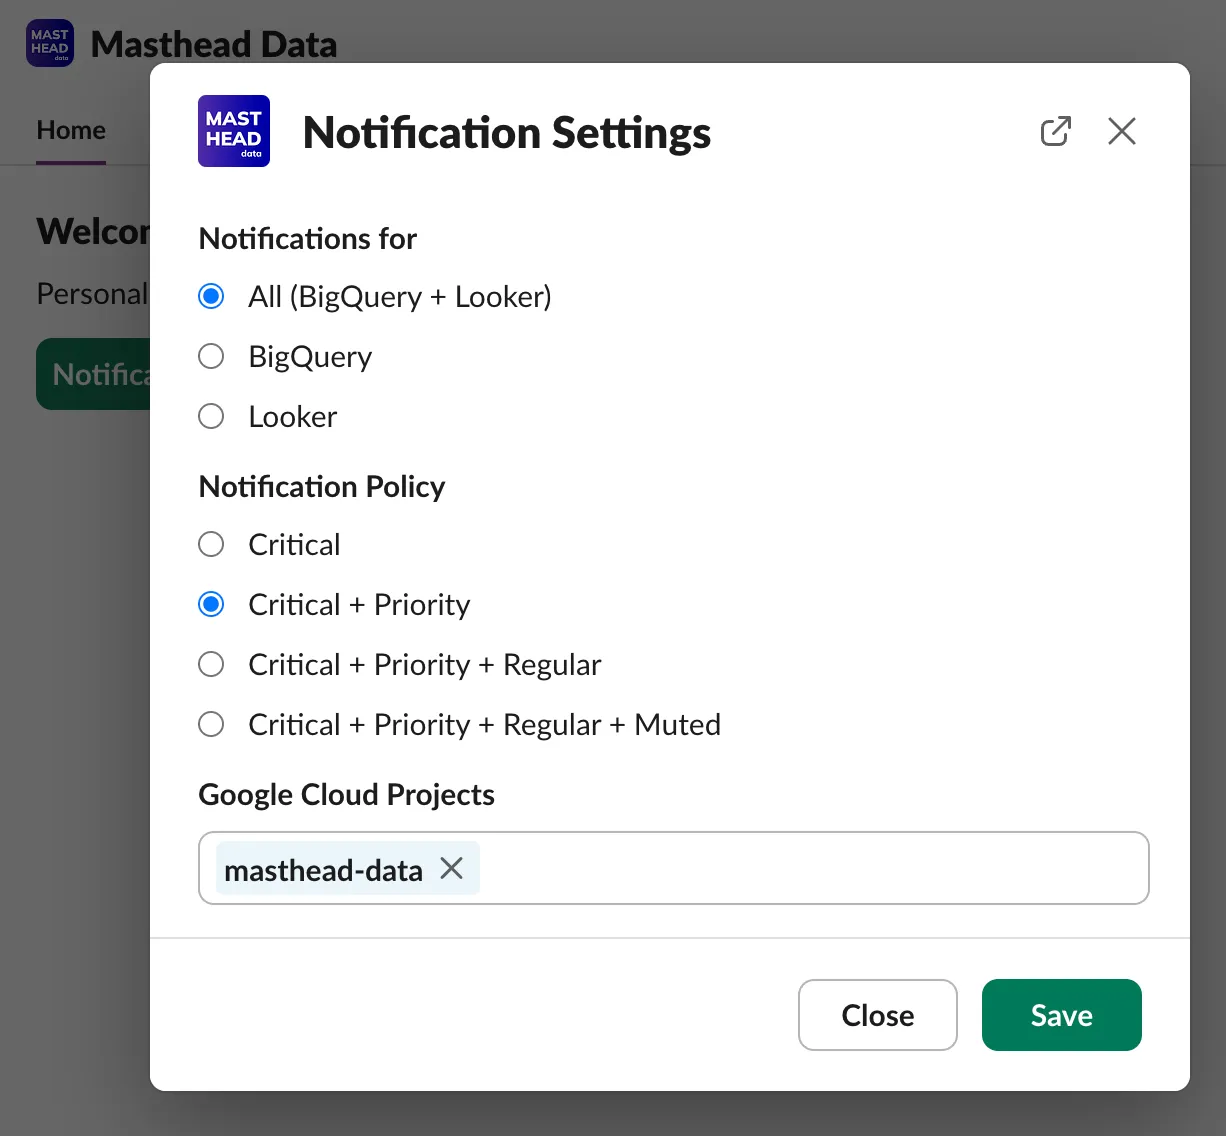Screen dimensions: 1226x1136
Task: Select Critical + Priority + Regular policy
Action: click(211, 665)
